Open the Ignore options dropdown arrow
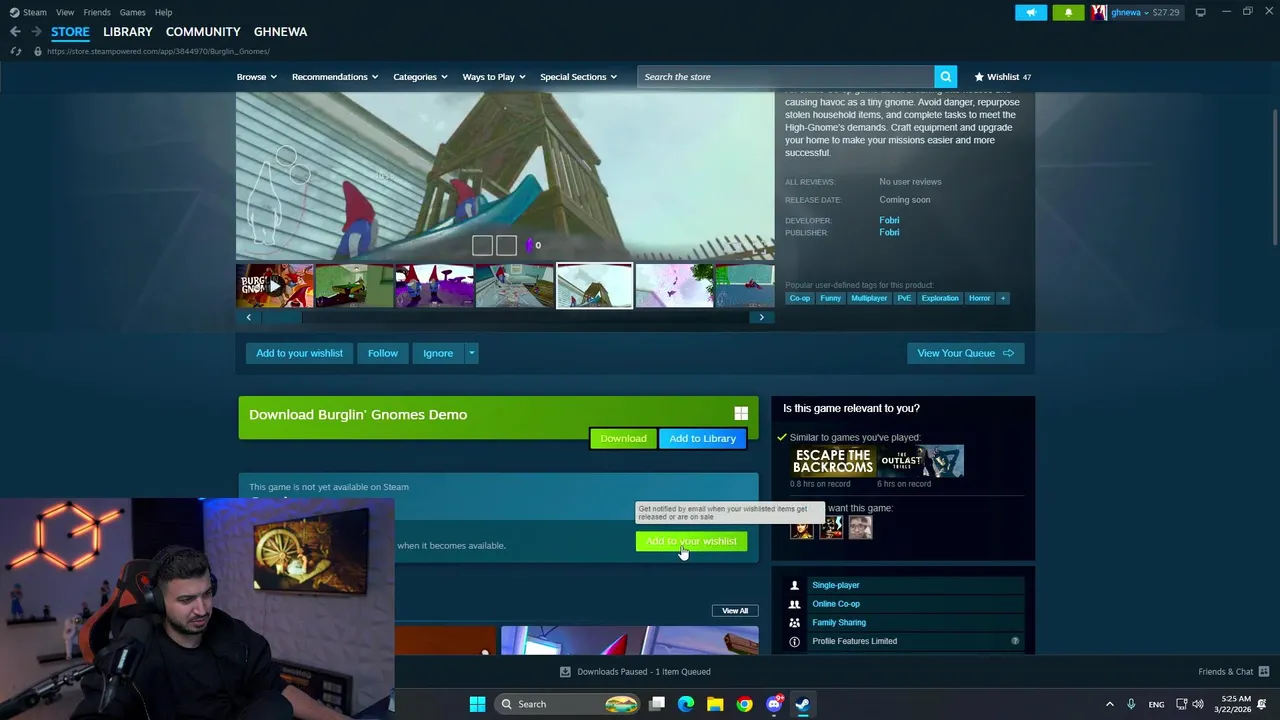The width and height of the screenshot is (1280, 720). click(x=471, y=353)
